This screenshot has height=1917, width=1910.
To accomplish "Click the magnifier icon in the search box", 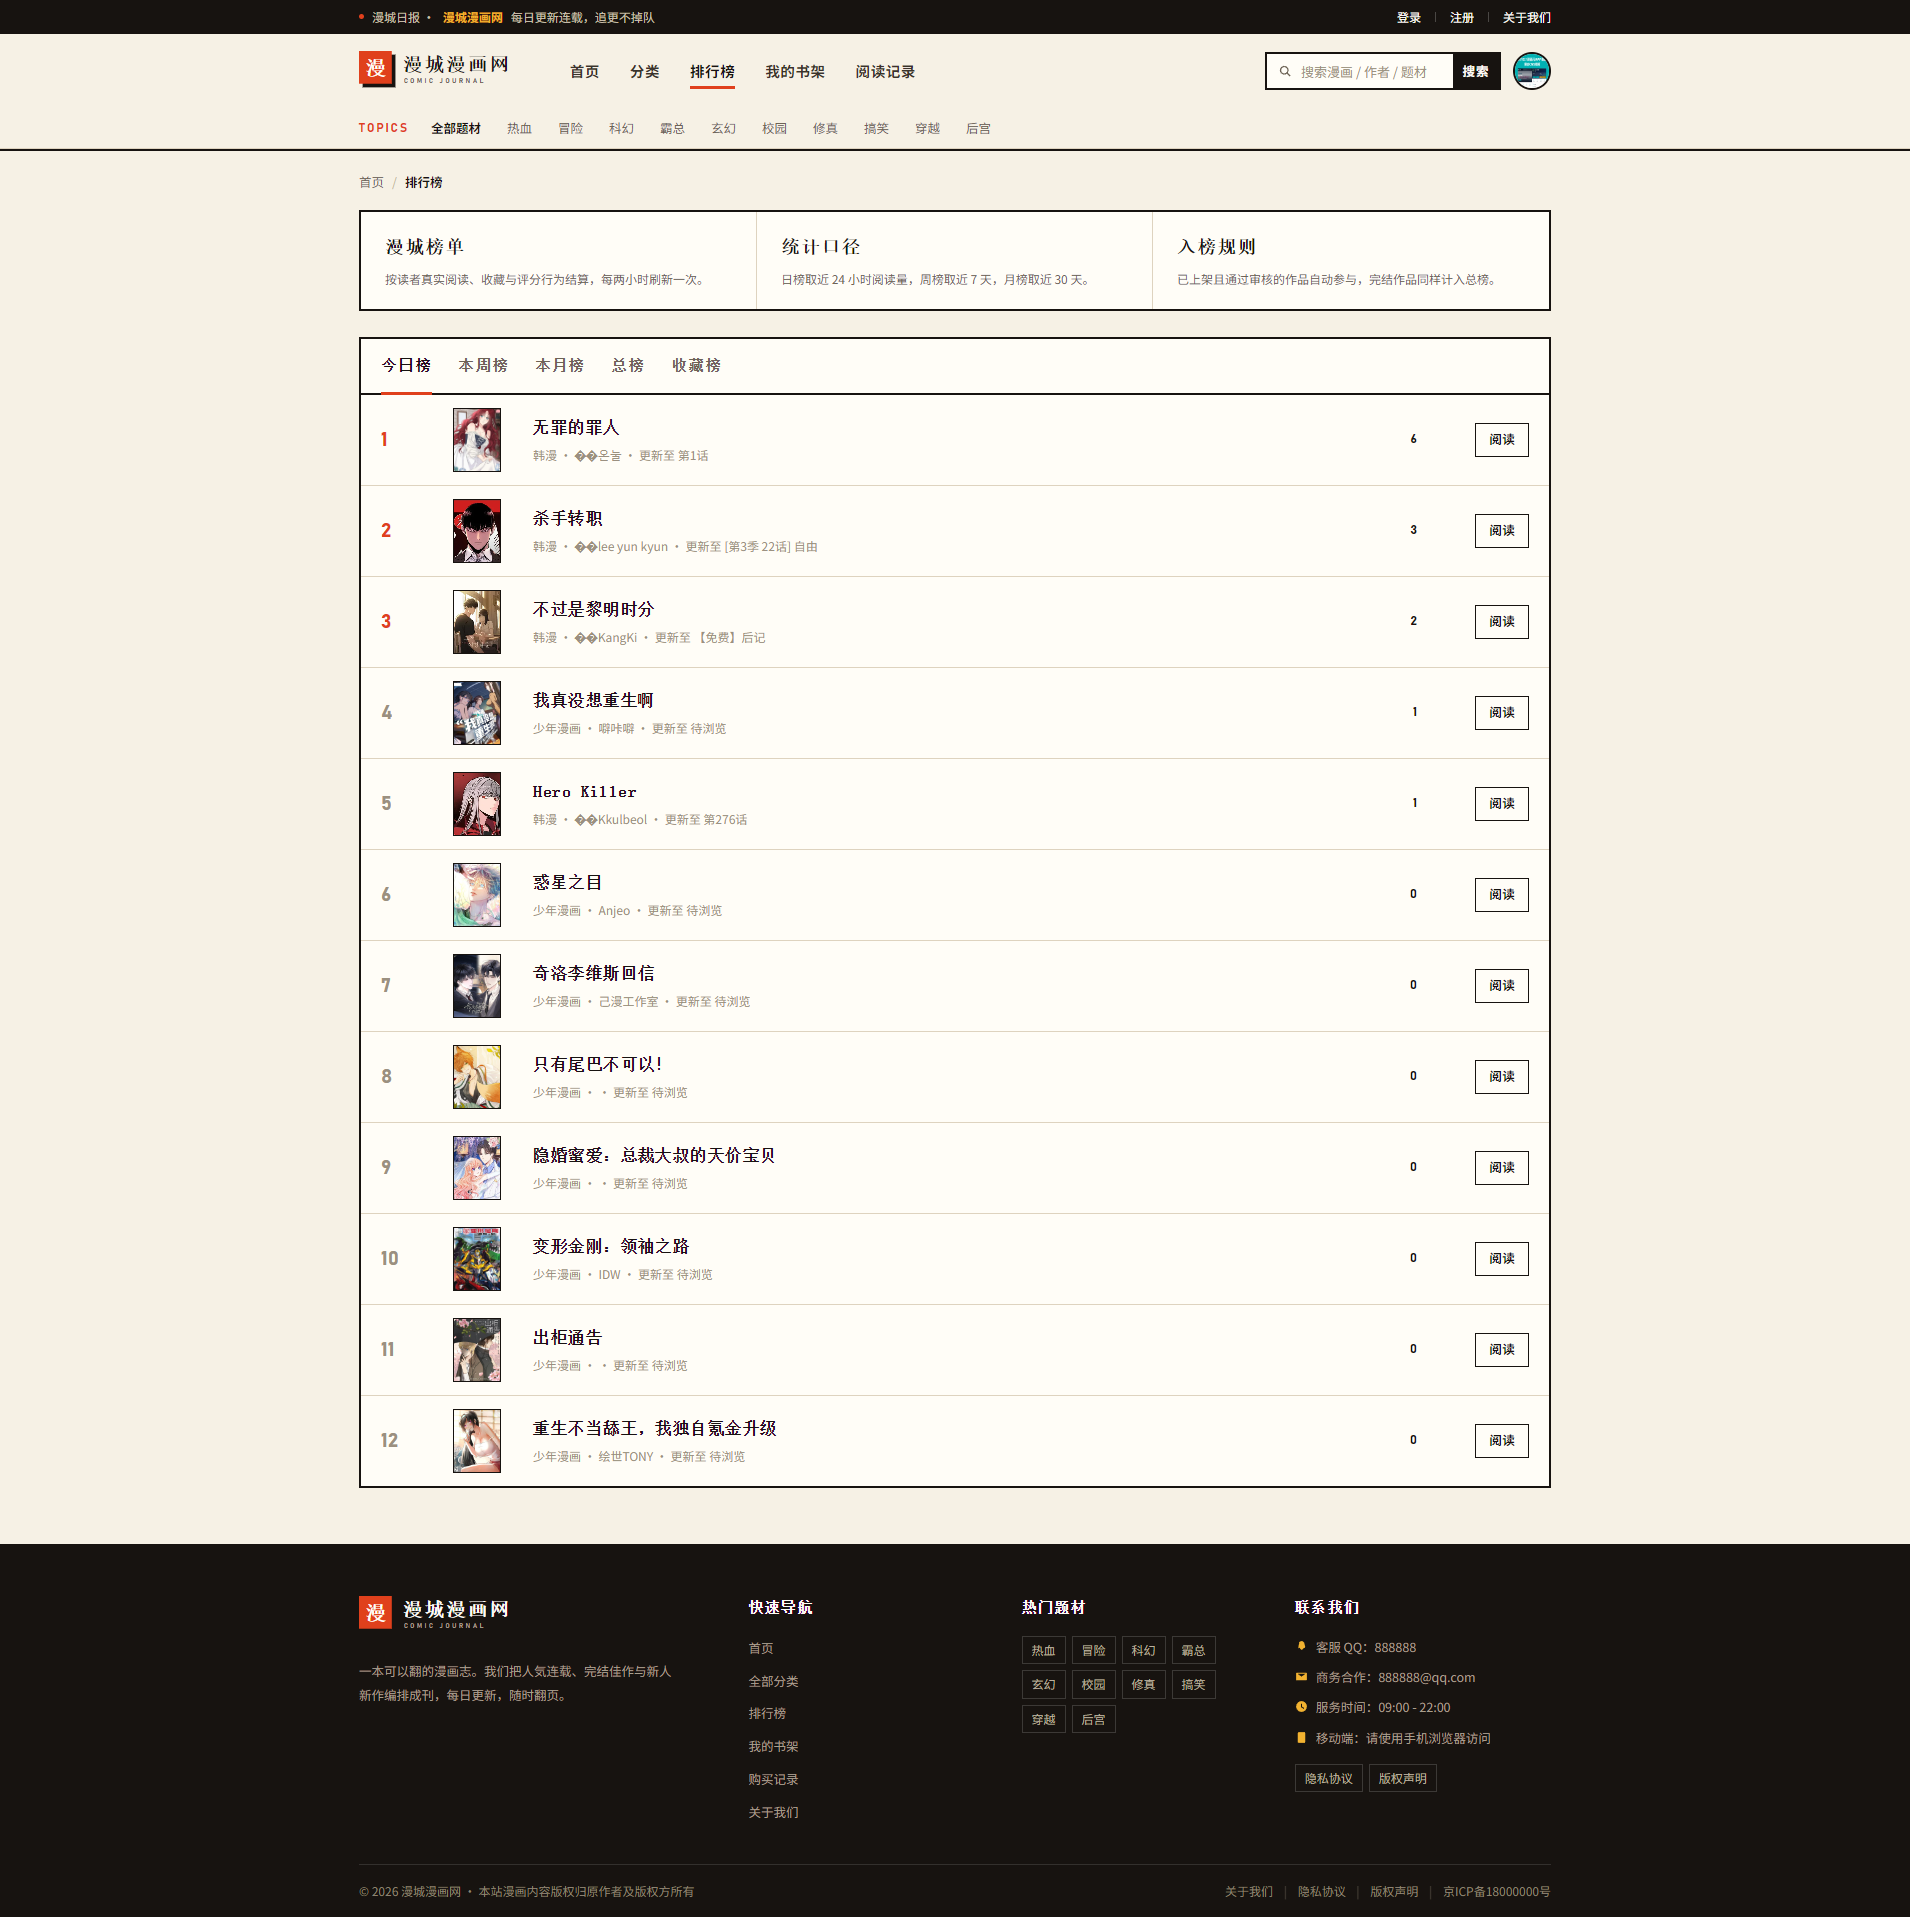I will (1285, 71).
